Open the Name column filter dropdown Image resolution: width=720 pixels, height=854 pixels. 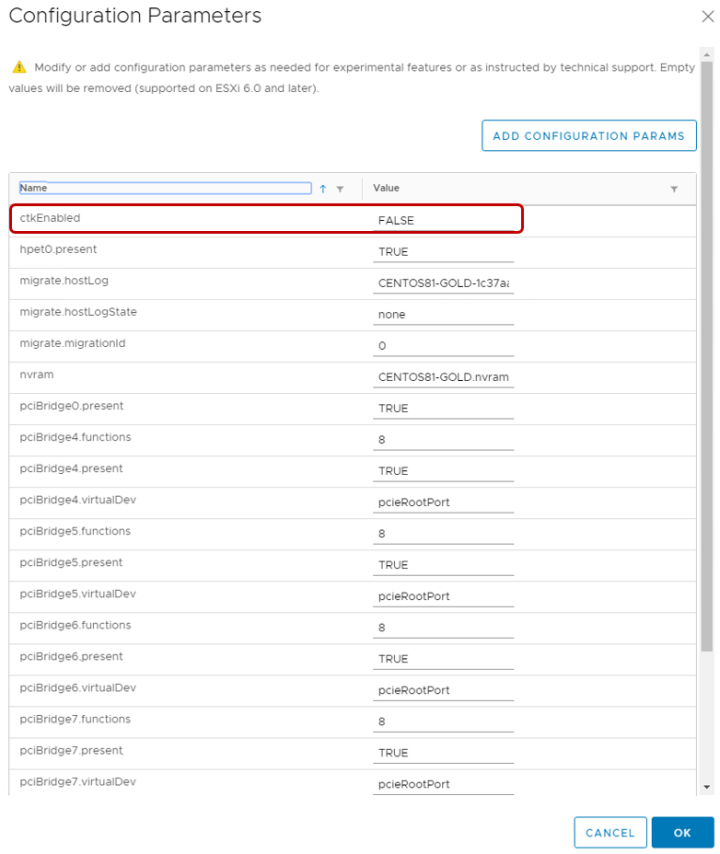pyautogui.click(x=340, y=189)
